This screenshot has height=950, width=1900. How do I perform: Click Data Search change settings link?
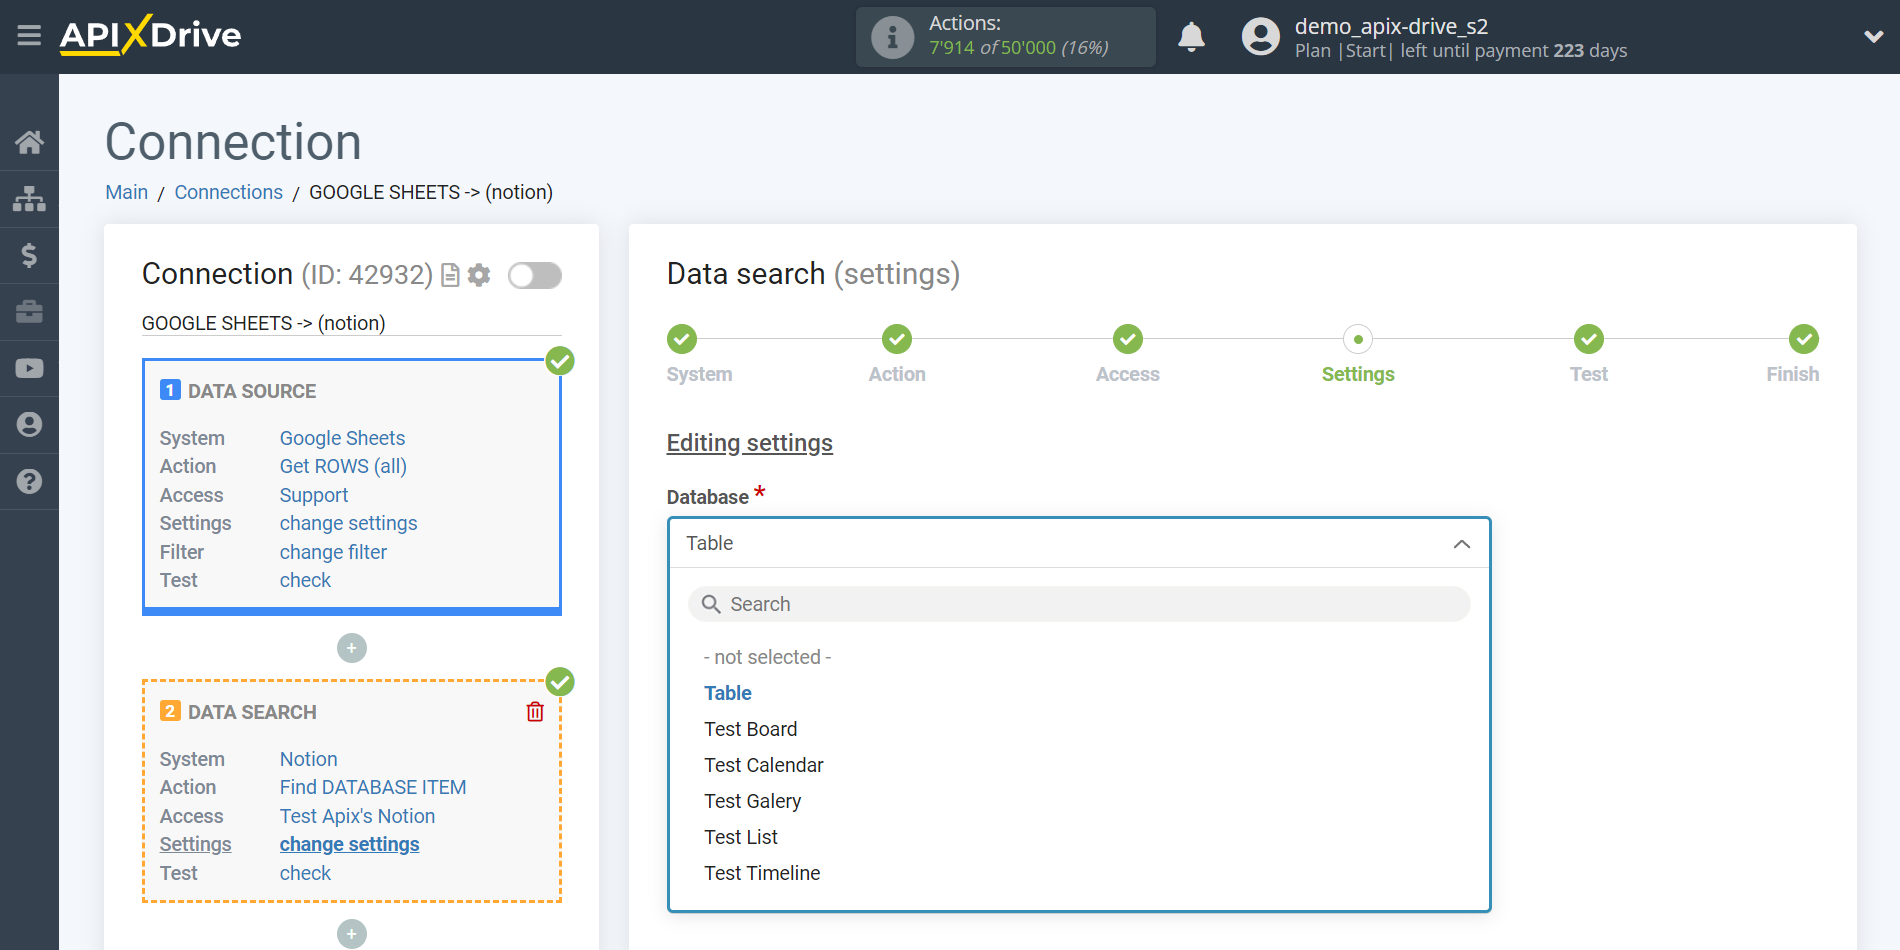tap(349, 844)
